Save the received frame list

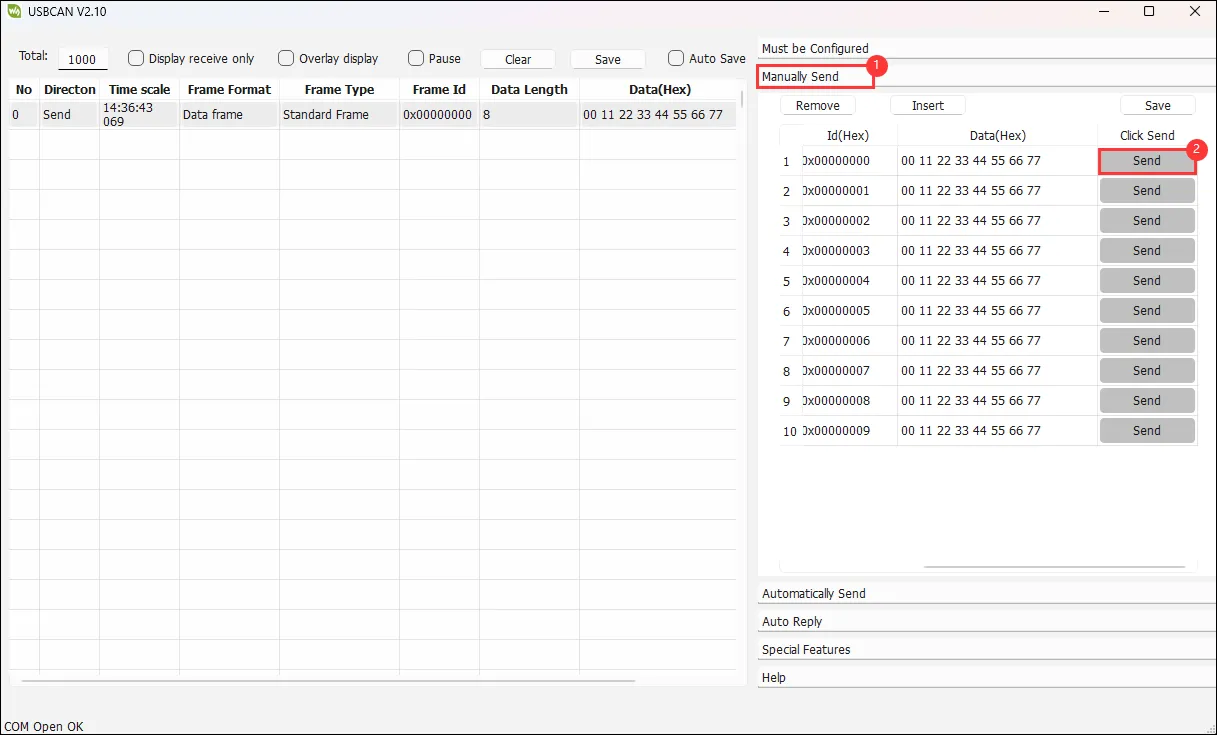tap(606, 58)
